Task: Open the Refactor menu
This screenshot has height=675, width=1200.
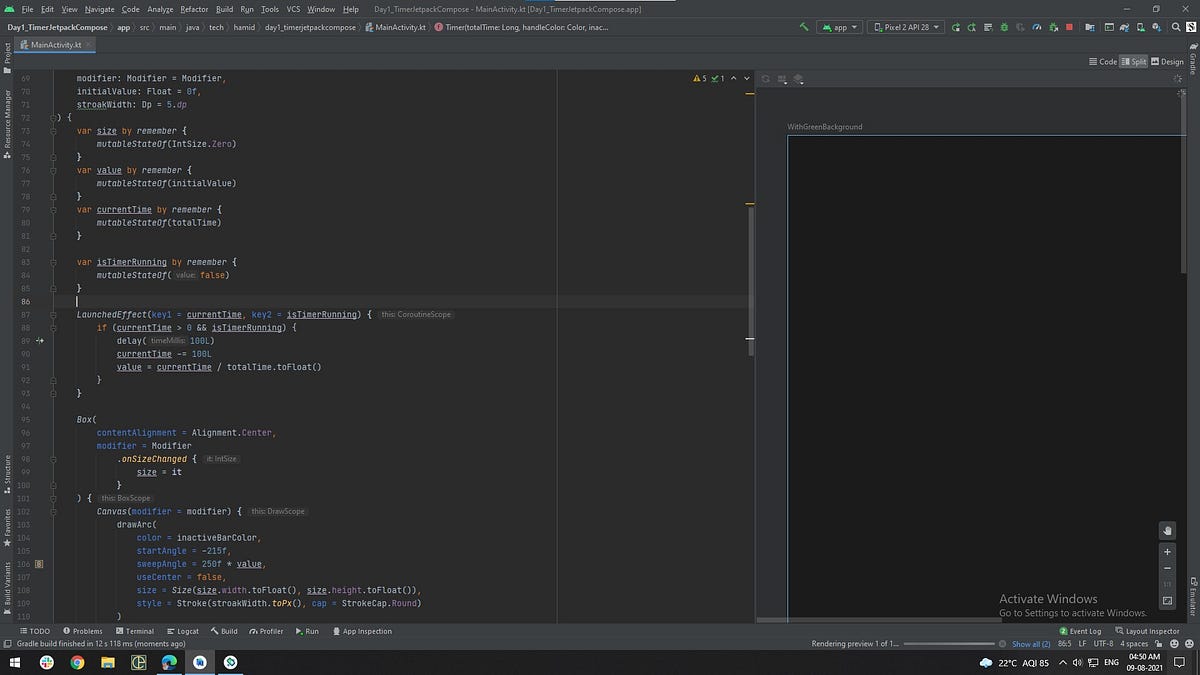Action: (x=194, y=9)
